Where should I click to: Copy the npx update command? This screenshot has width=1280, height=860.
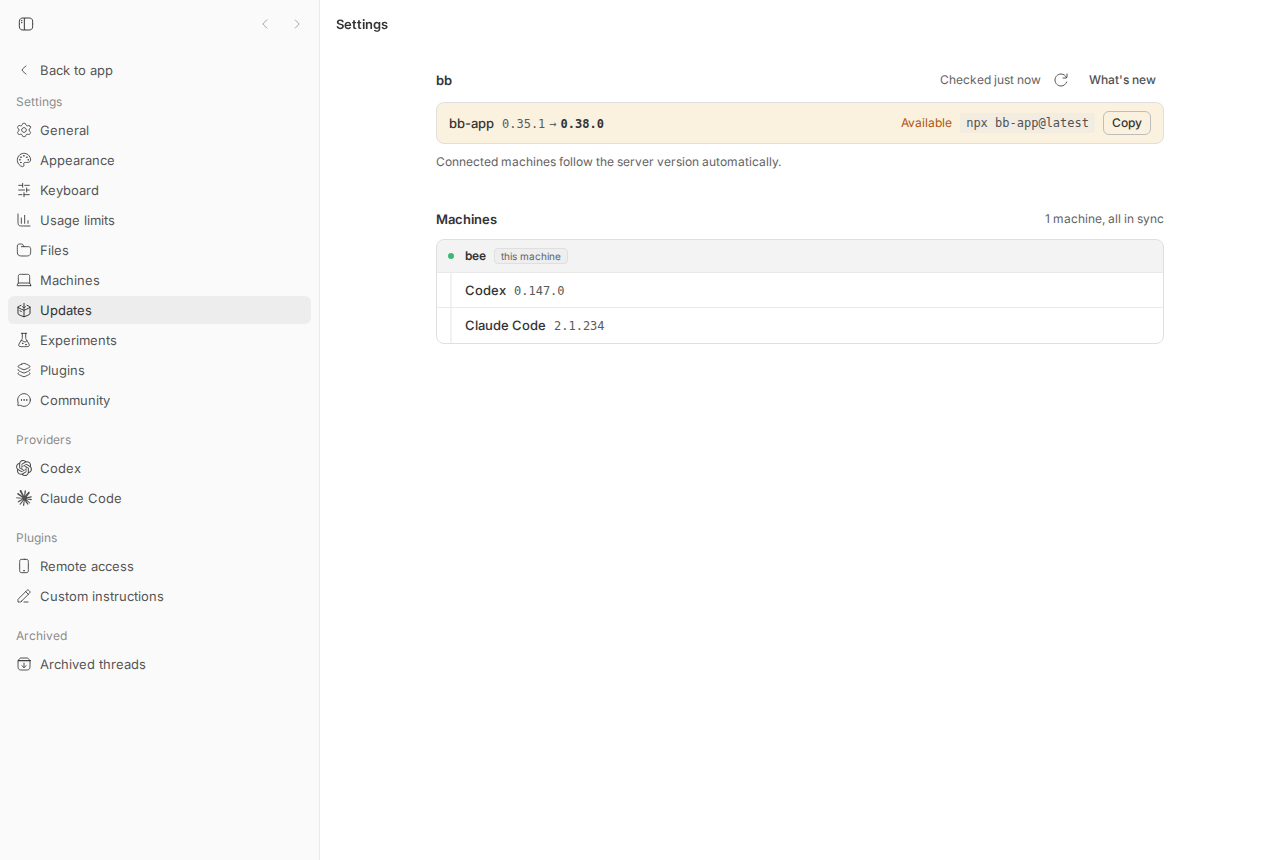(1126, 123)
